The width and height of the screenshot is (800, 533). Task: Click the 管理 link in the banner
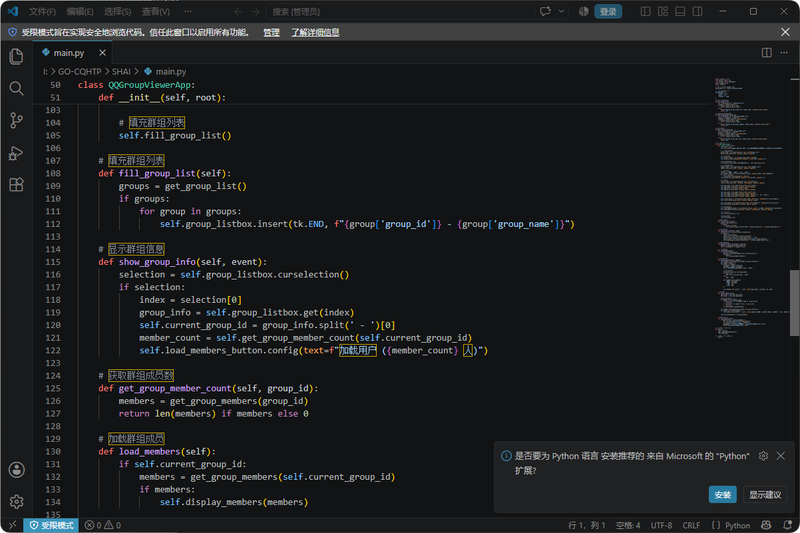(x=271, y=32)
